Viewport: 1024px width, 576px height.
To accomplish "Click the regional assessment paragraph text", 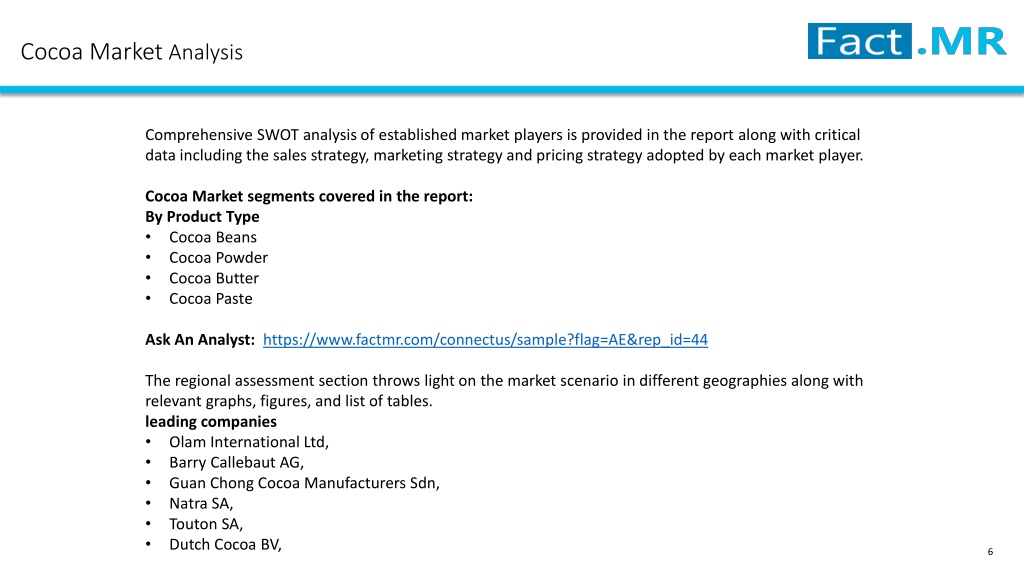I will point(504,391).
